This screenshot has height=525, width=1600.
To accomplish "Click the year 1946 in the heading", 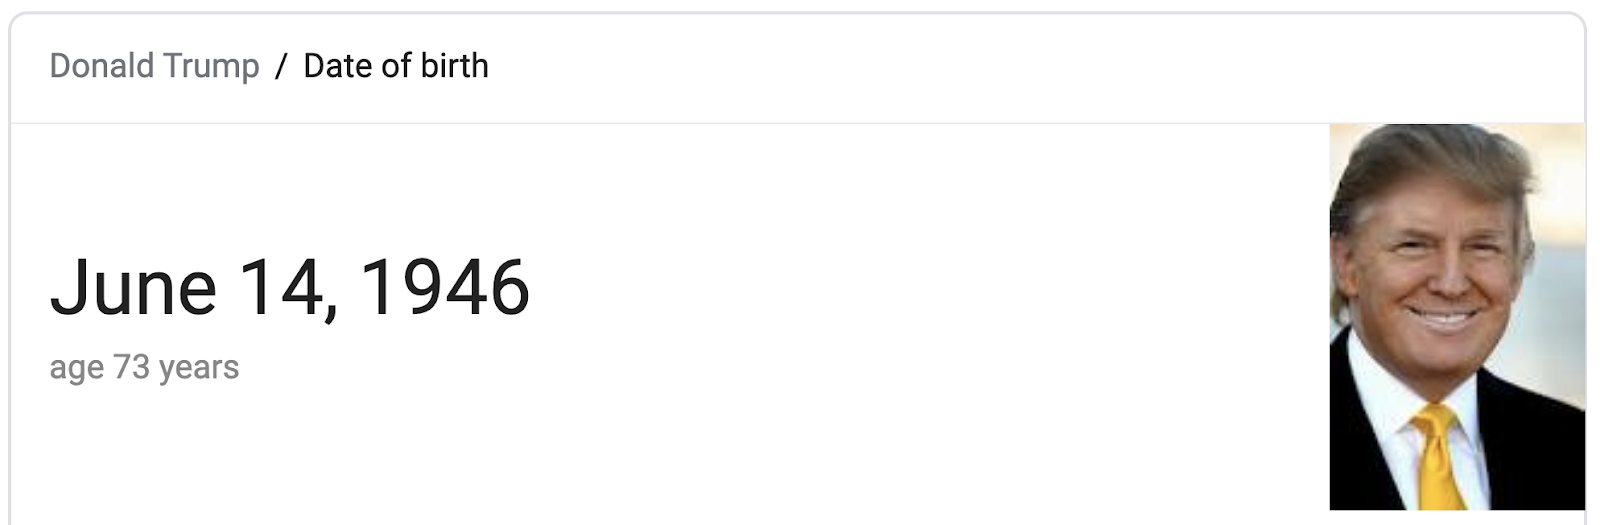I will point(444,288).
